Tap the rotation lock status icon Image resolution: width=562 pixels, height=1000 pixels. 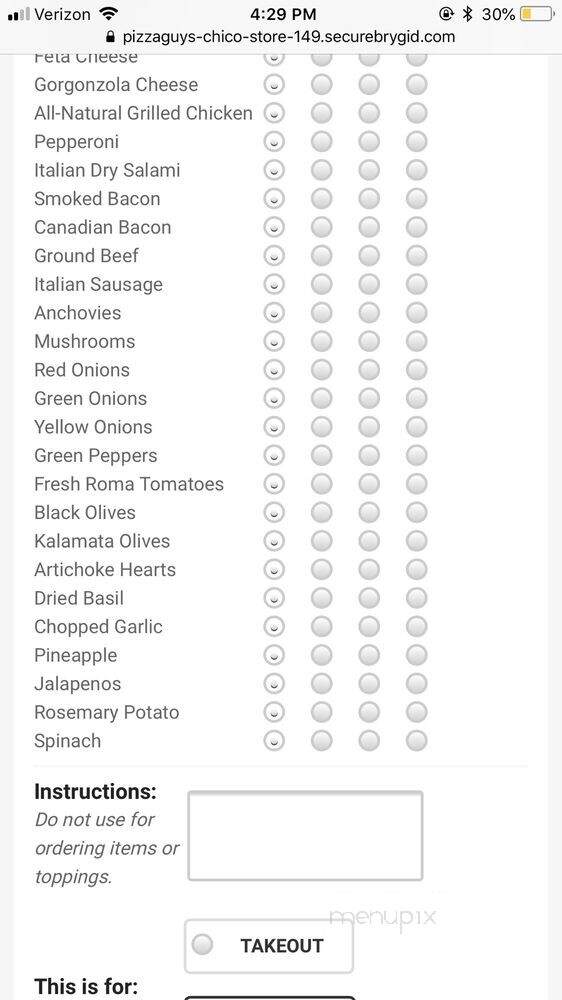447,13
